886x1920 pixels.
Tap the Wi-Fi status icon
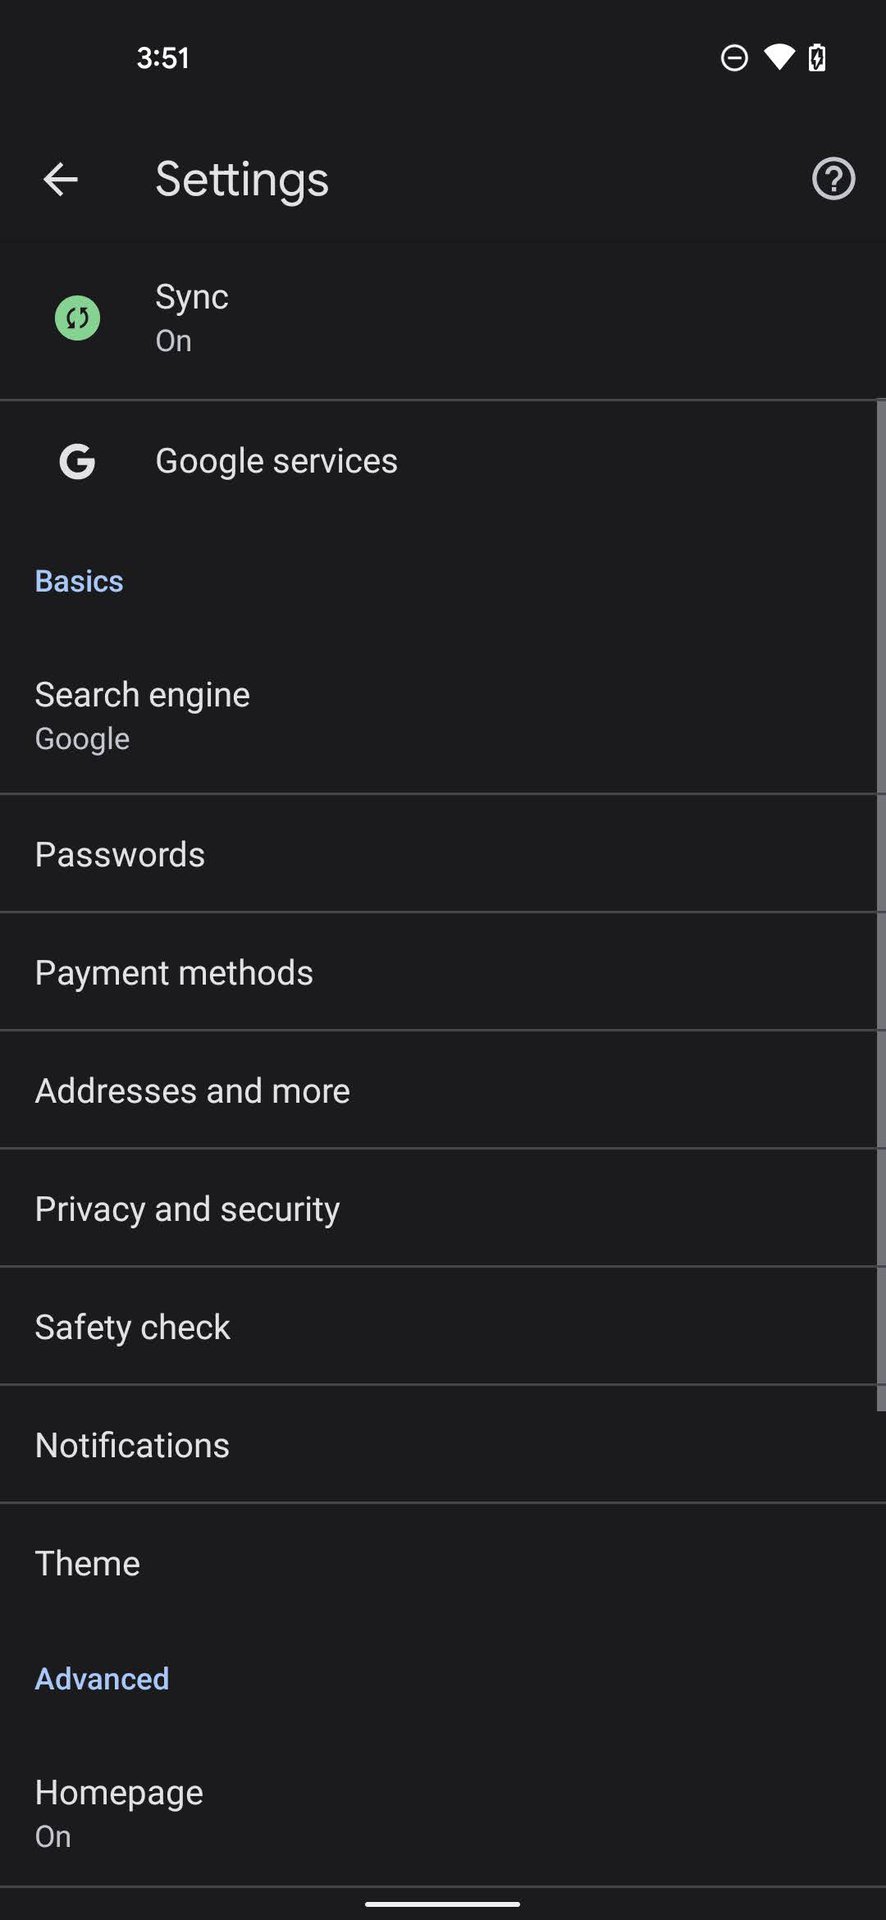pyautogui.click(x=778, y=58)
